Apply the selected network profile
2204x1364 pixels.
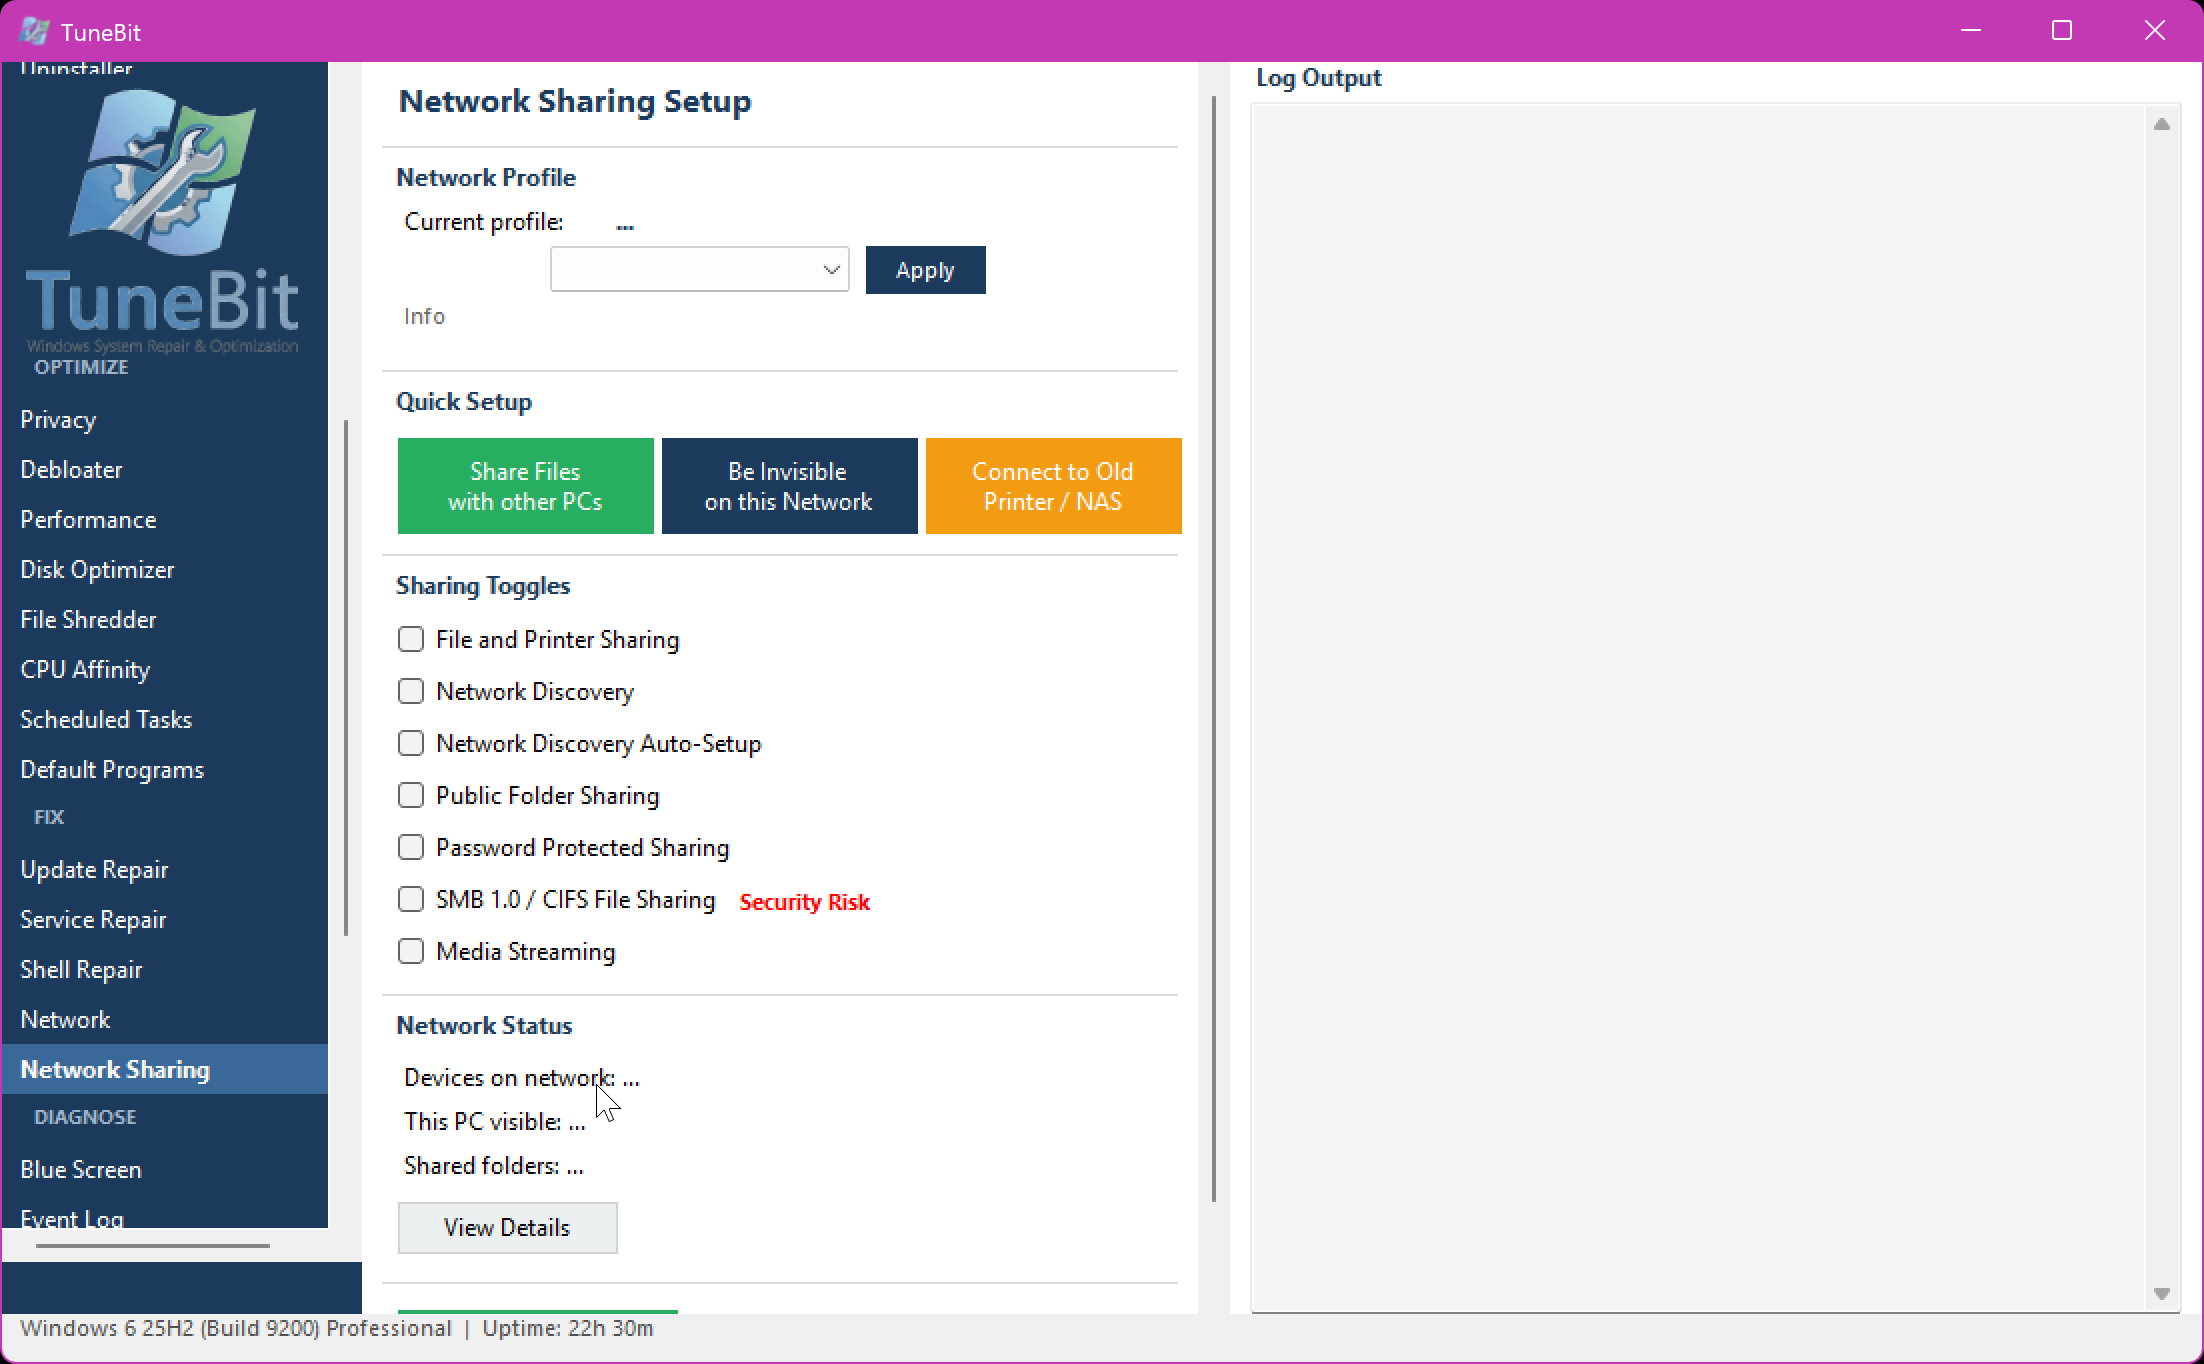(x=925, y=270)
